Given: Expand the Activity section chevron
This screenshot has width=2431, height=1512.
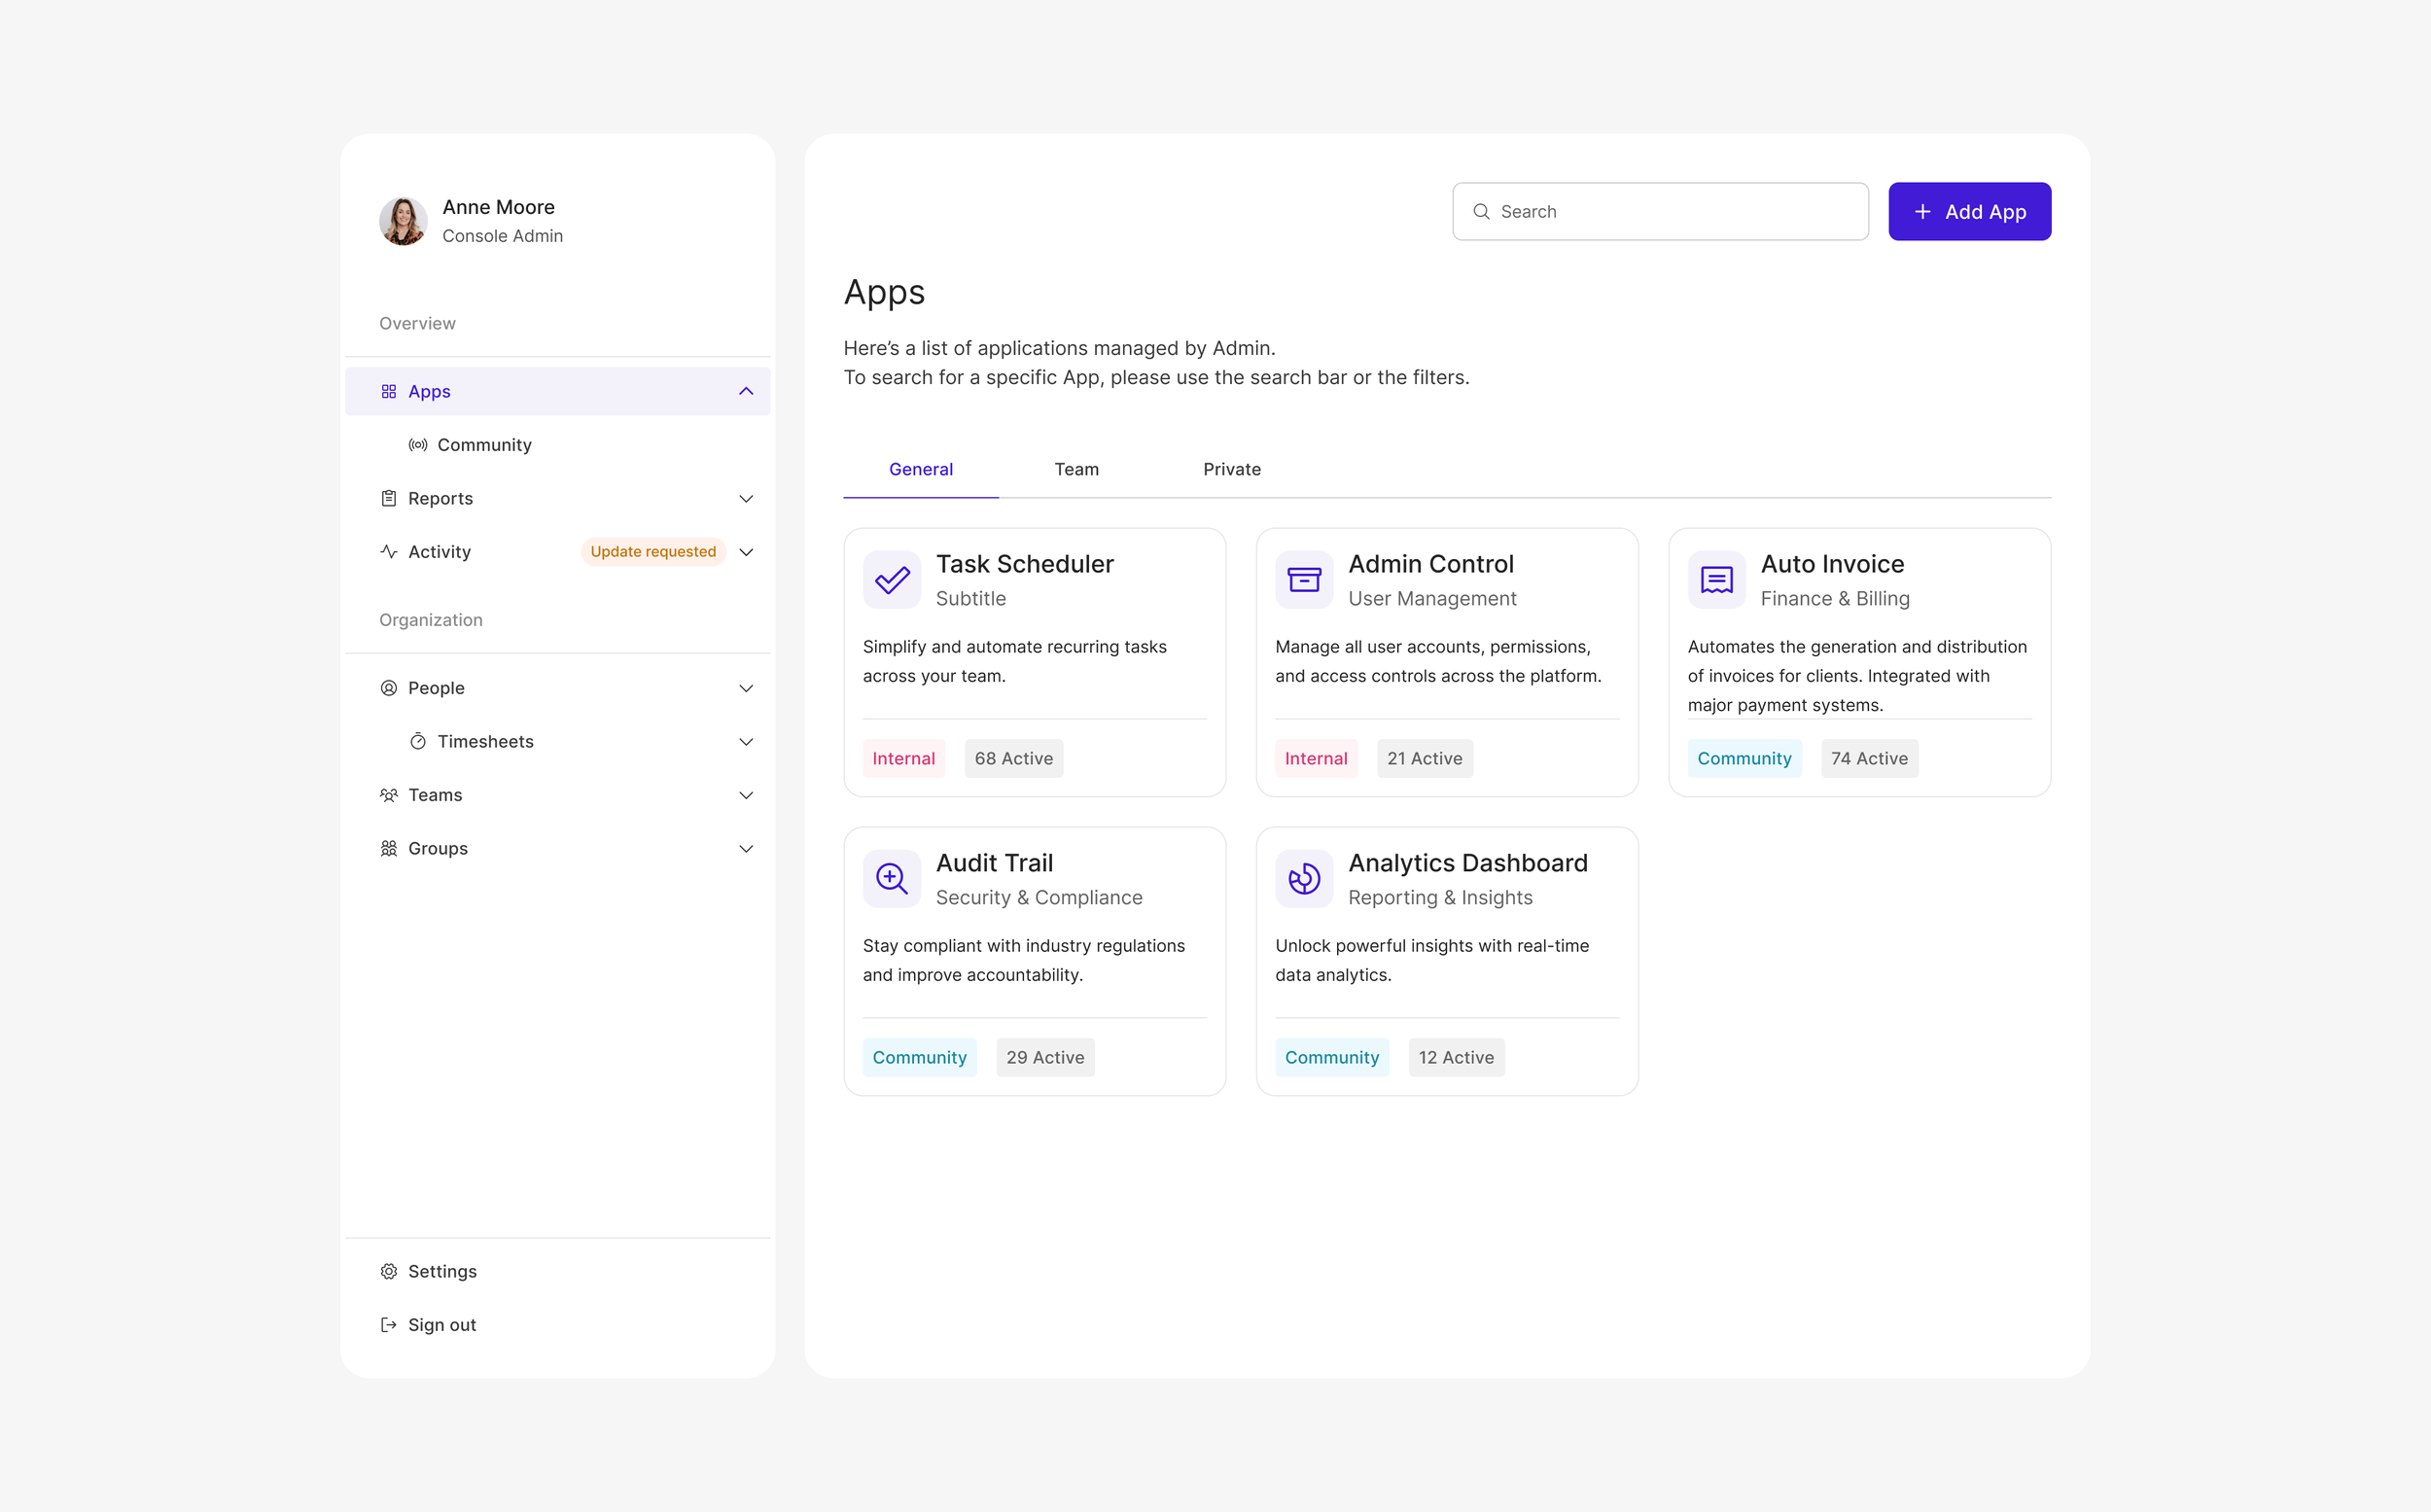Looking at the screenshot, I should click(x=746, y=552).
